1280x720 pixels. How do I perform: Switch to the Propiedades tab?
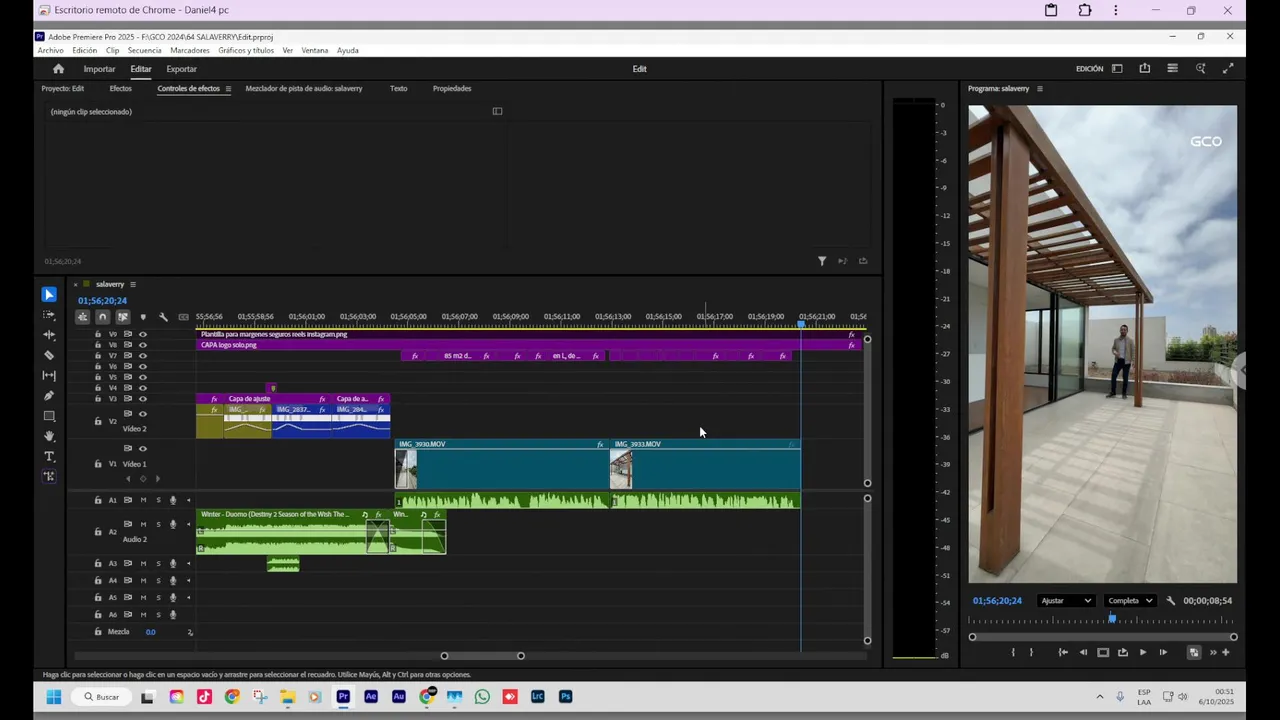[452, 89]
